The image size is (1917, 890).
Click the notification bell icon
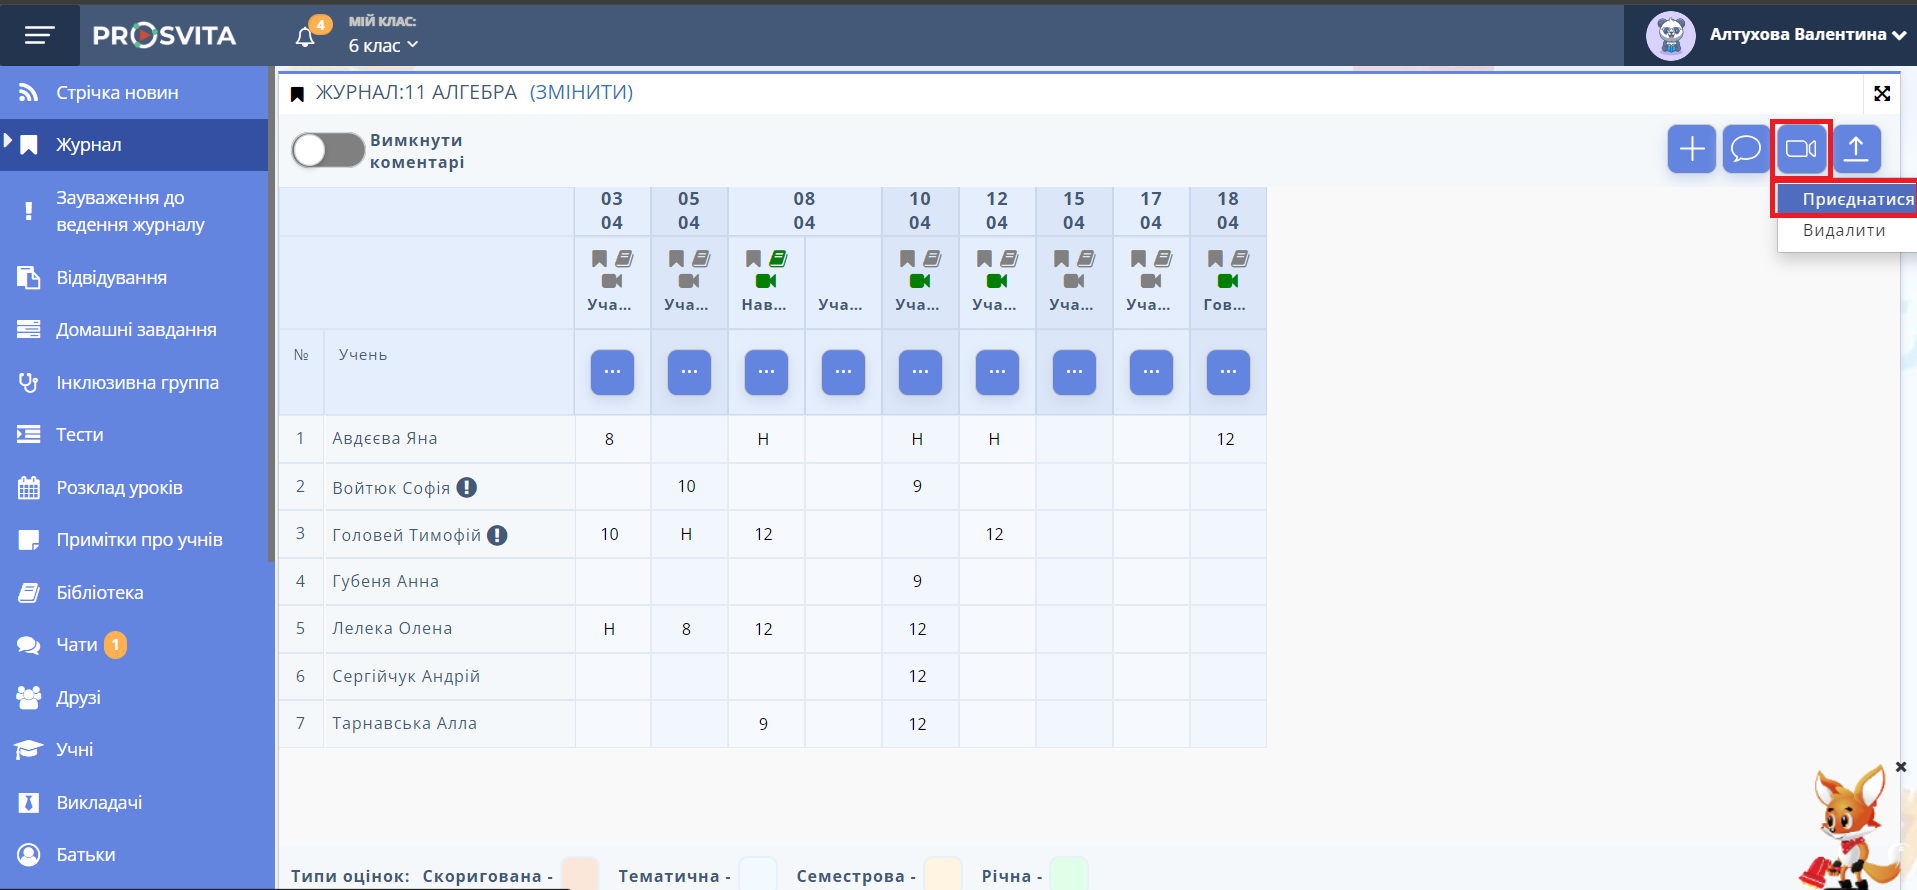(306, 37)
